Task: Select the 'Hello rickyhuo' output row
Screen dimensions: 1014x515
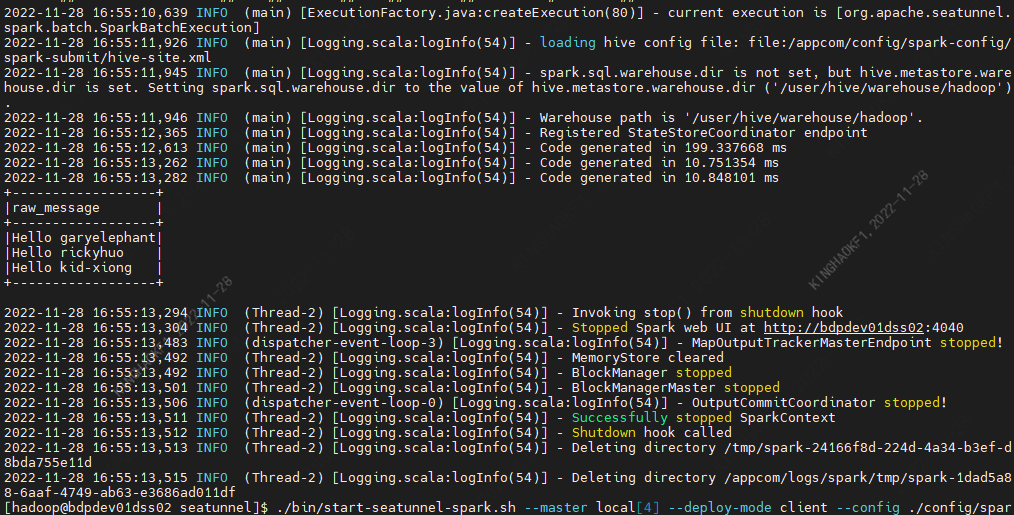Action: tap(68, 253)
